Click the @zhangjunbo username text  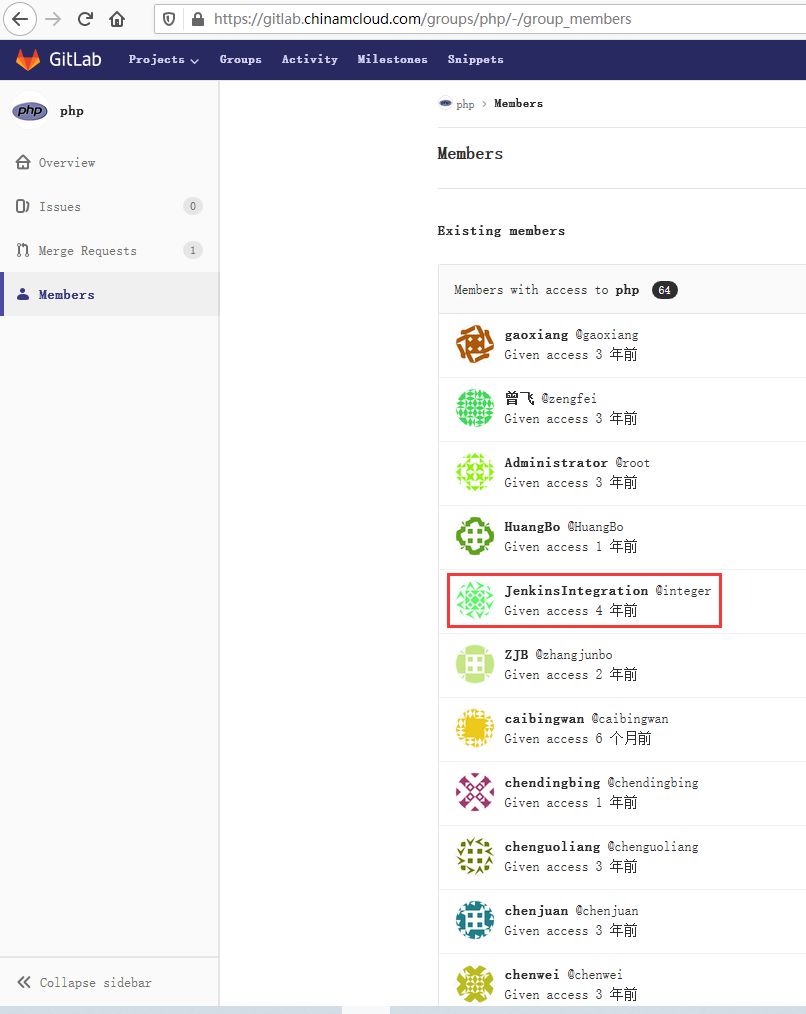point(574,655)
